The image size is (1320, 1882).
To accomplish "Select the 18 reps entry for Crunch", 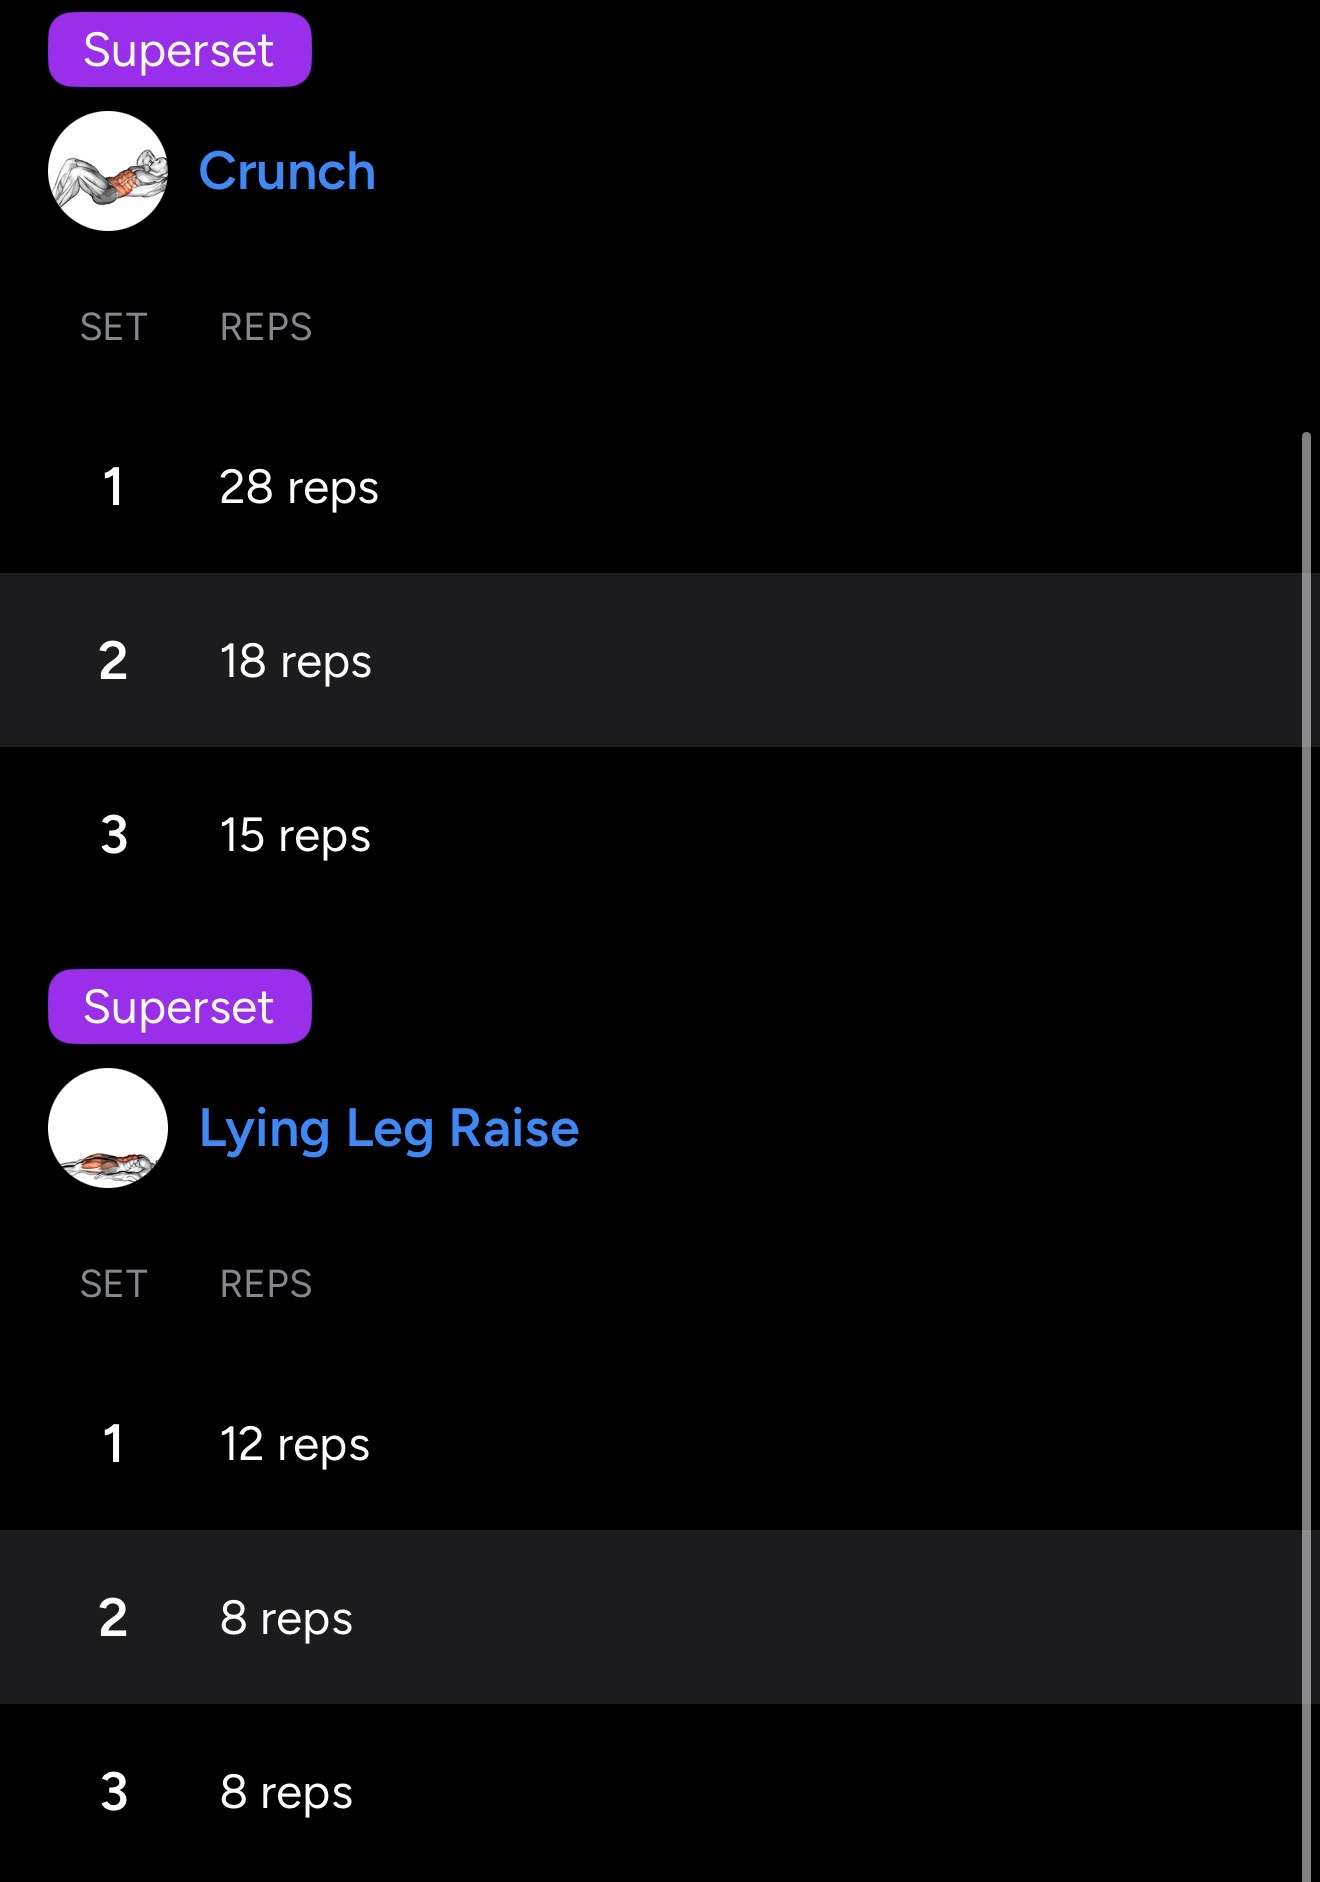I will [x=296, y=661].
